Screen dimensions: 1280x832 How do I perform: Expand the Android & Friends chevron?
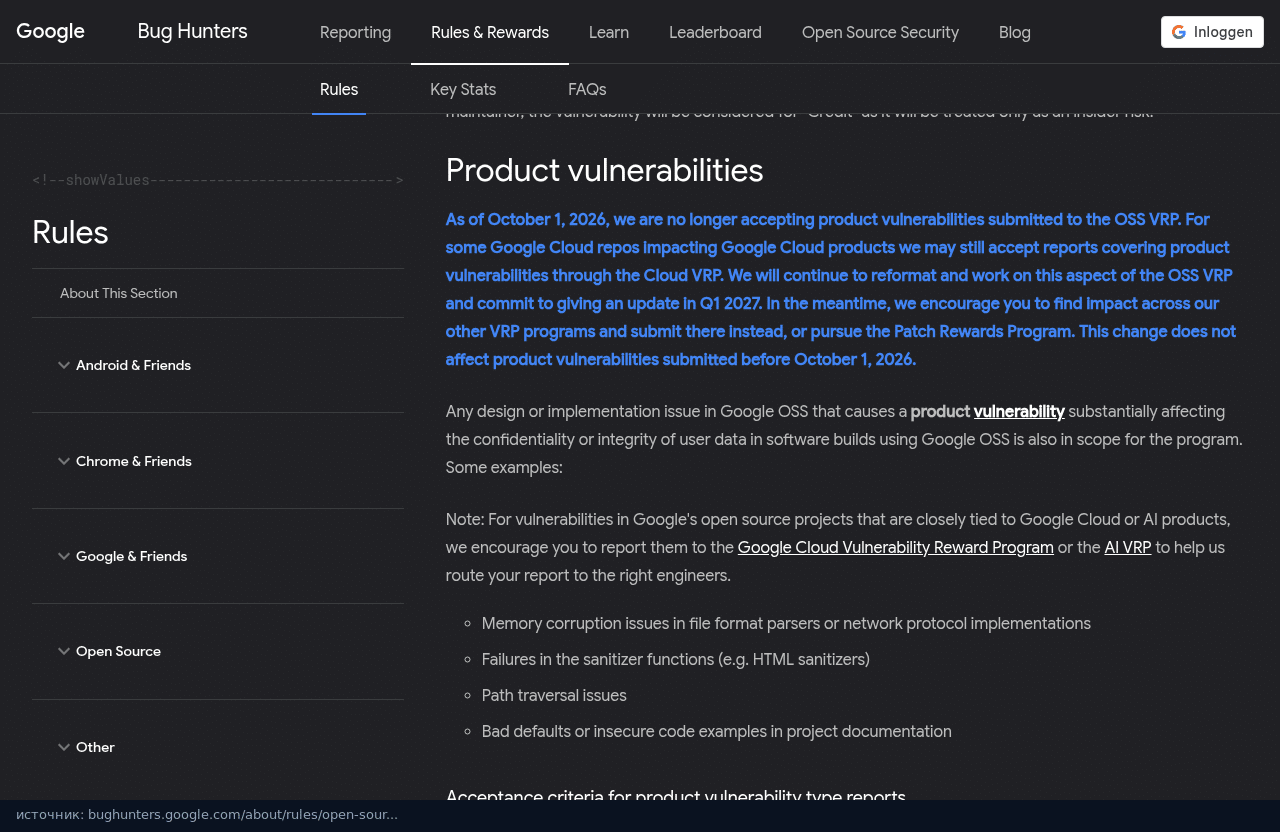(64, 365)
